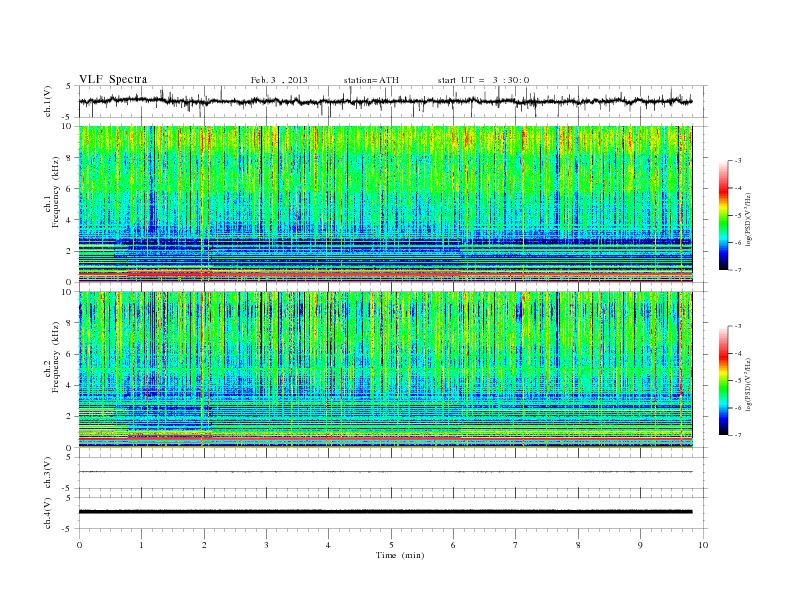Viewport: 792px width, 612px height.
Task: Click time axis tick label "2"
Action: [x=204, y=545]
